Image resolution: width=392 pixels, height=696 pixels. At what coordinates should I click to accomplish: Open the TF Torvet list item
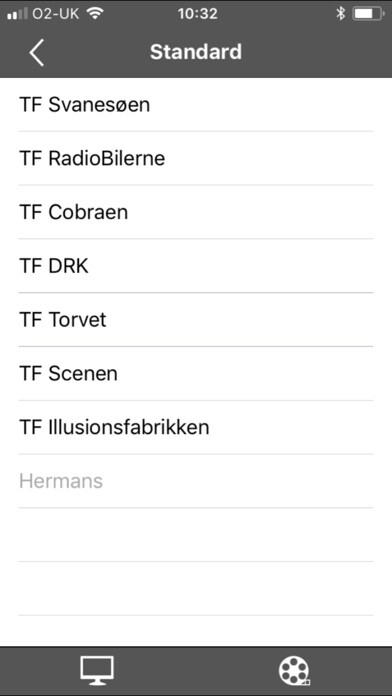196,320
